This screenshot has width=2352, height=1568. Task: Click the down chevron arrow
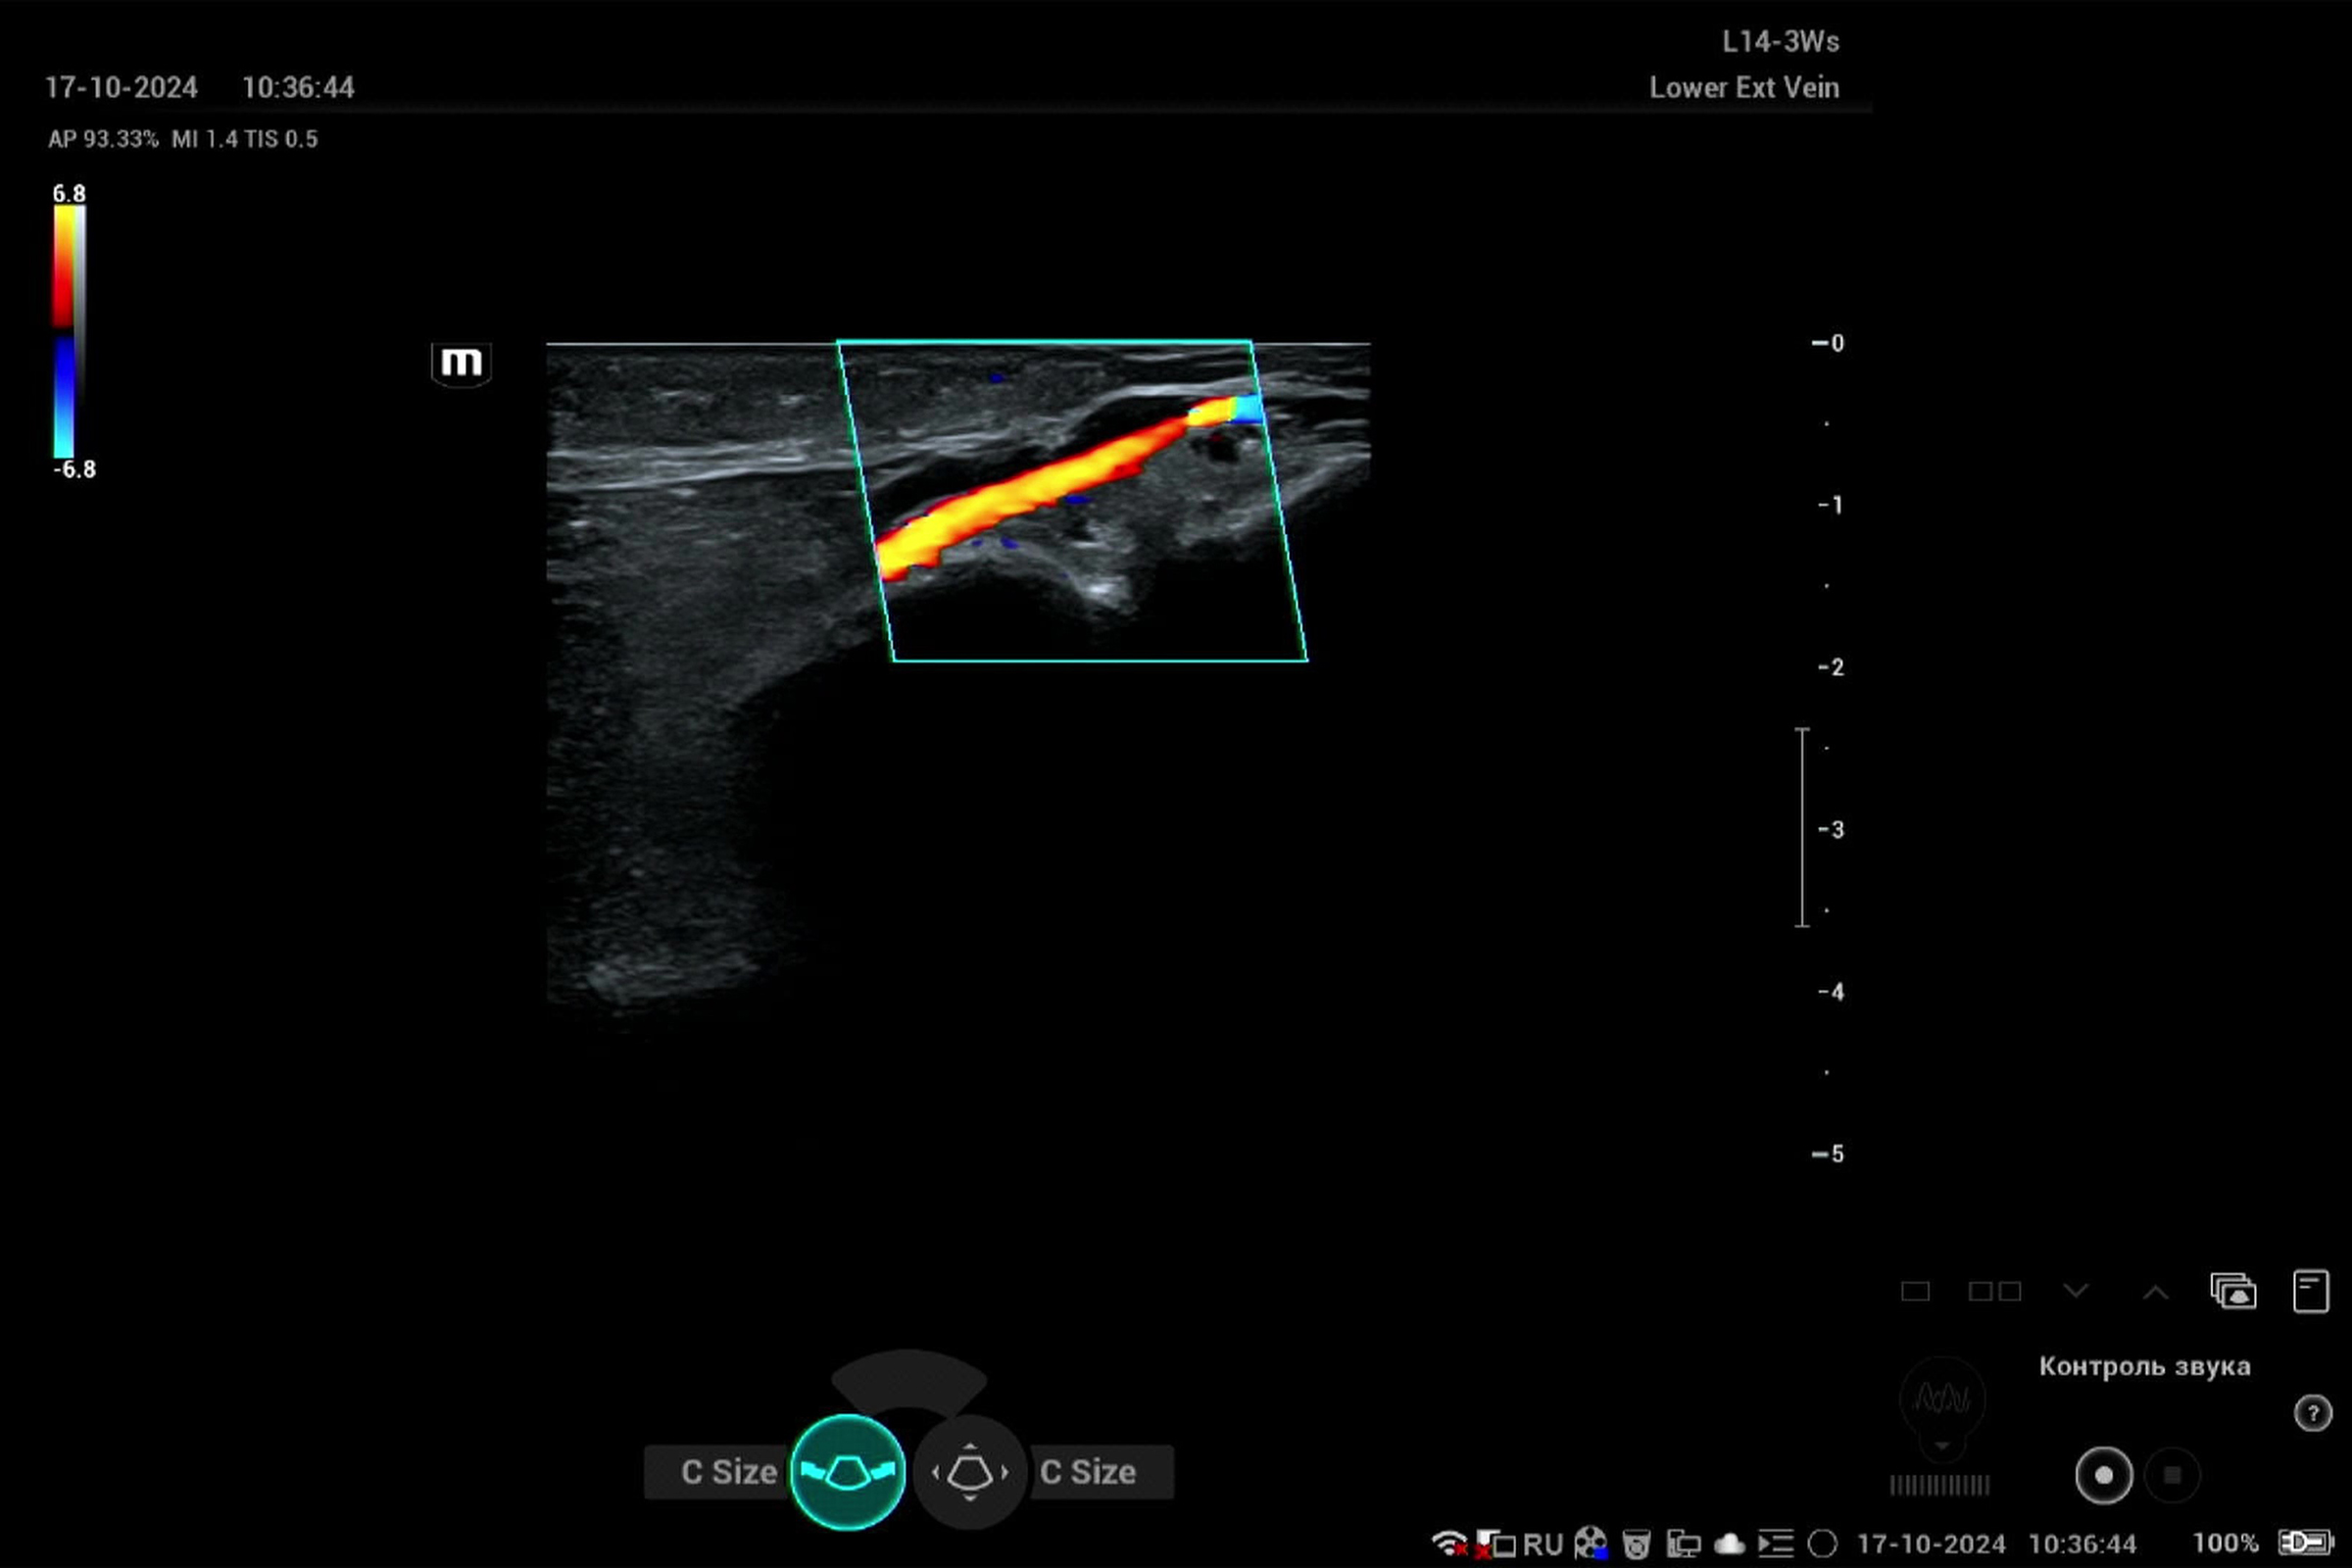[2076, 1291]
